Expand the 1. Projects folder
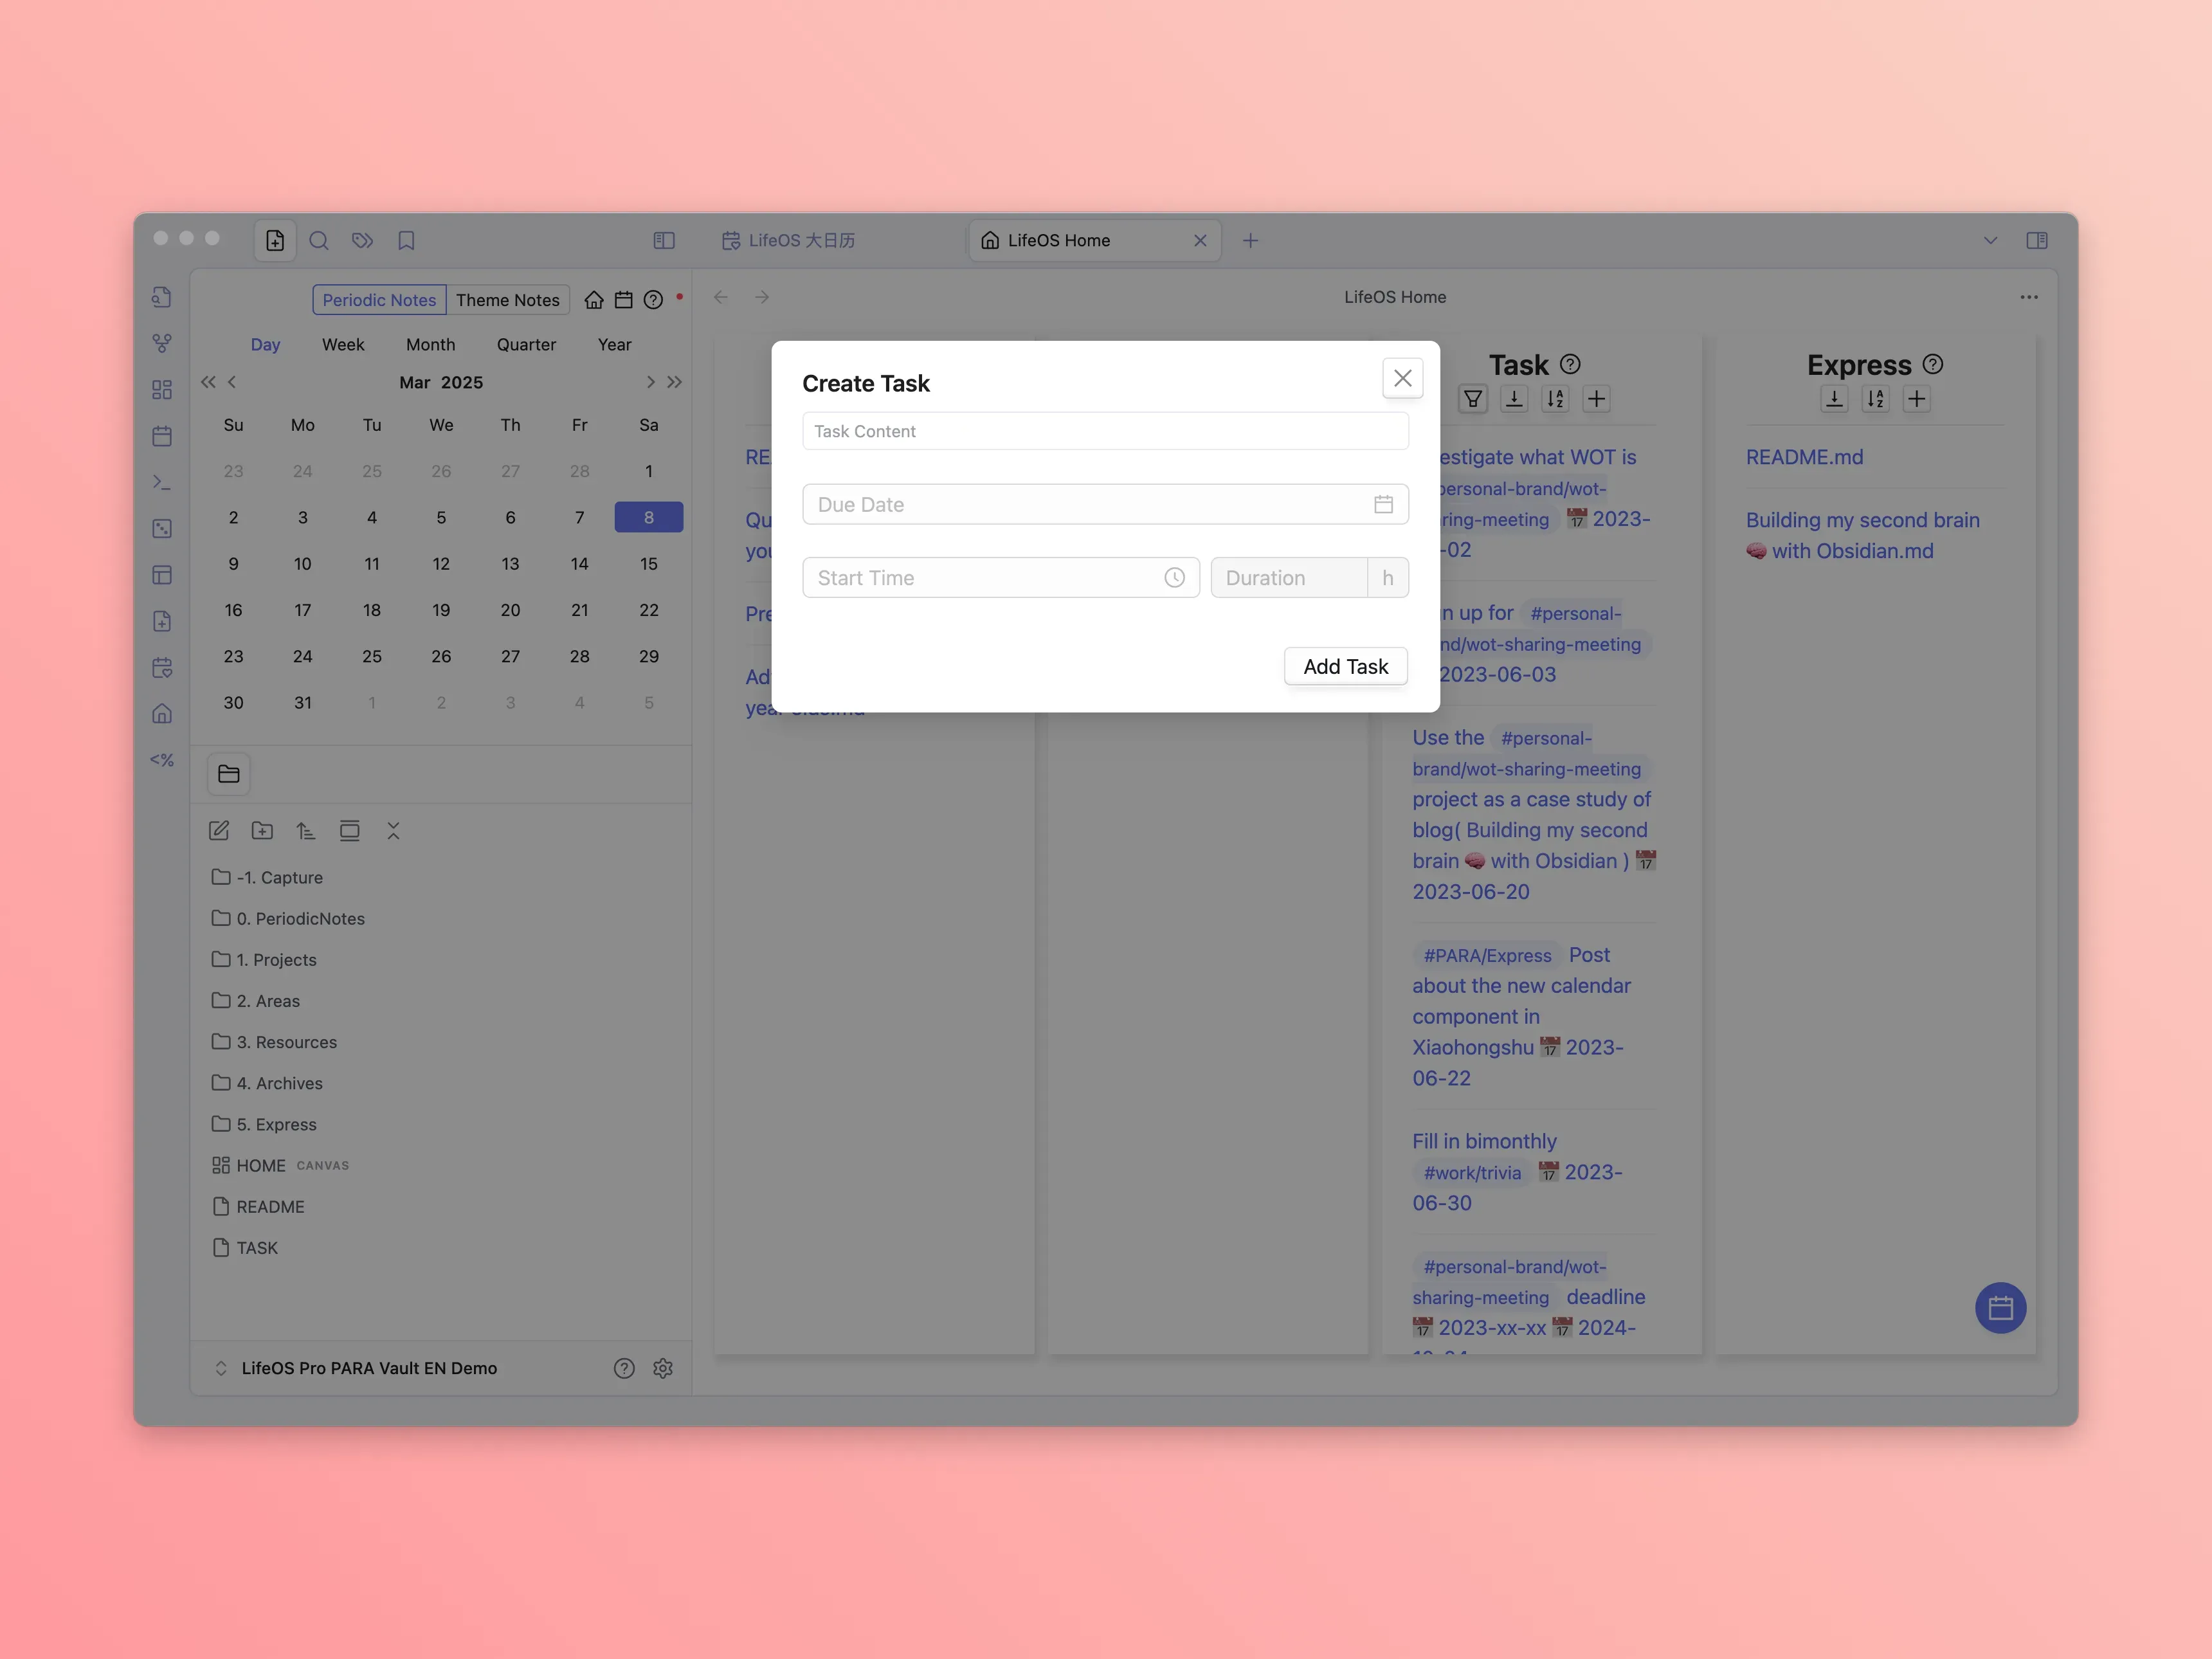This screenshot has height=1659, width=2212. coord(276,960)
